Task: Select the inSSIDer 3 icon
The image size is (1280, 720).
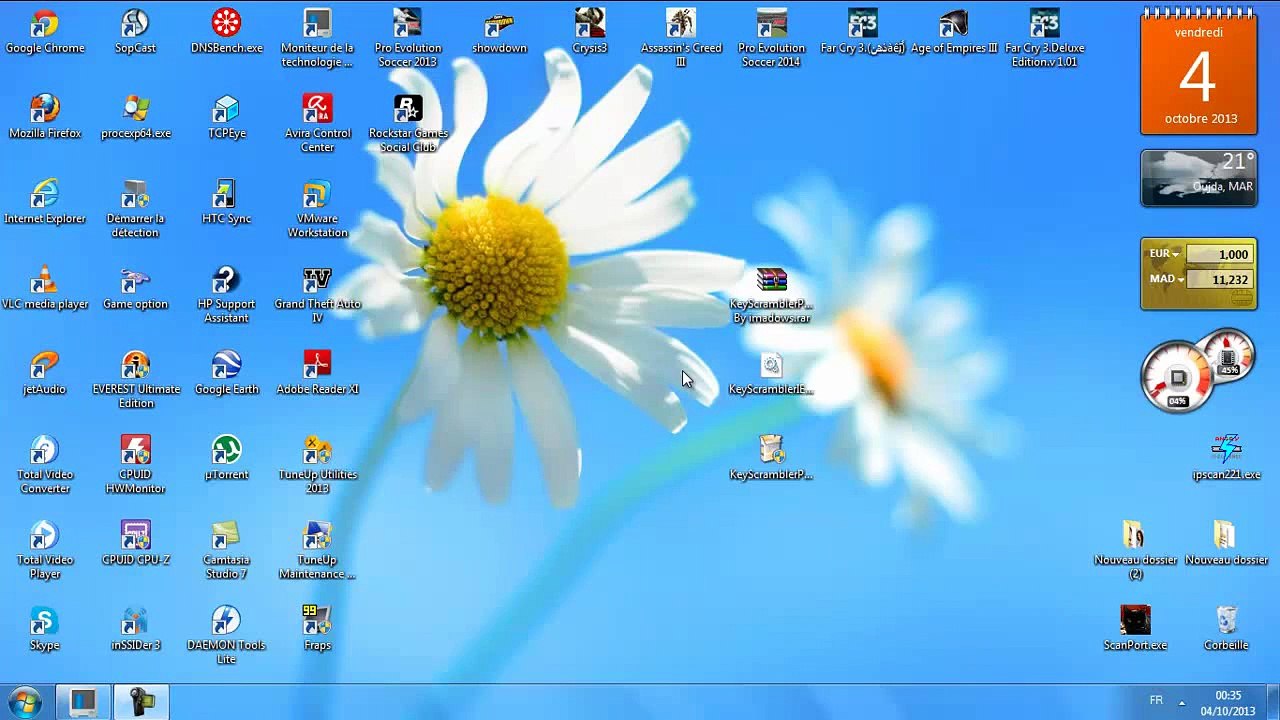Action: tap(135, 628)
